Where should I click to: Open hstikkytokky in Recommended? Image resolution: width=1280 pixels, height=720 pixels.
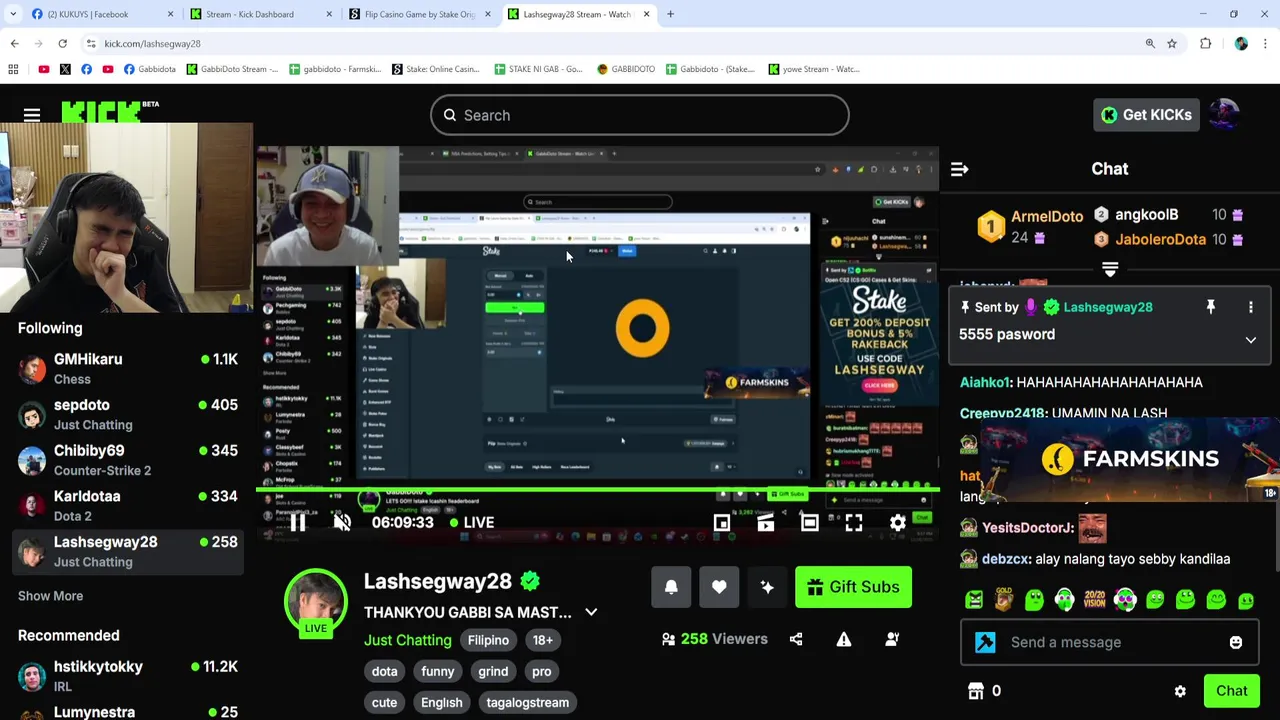pos(127,676)
